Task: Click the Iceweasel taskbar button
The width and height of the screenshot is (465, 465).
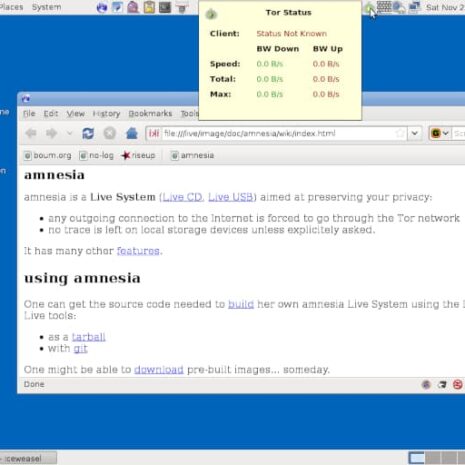Action: (28, 458)
